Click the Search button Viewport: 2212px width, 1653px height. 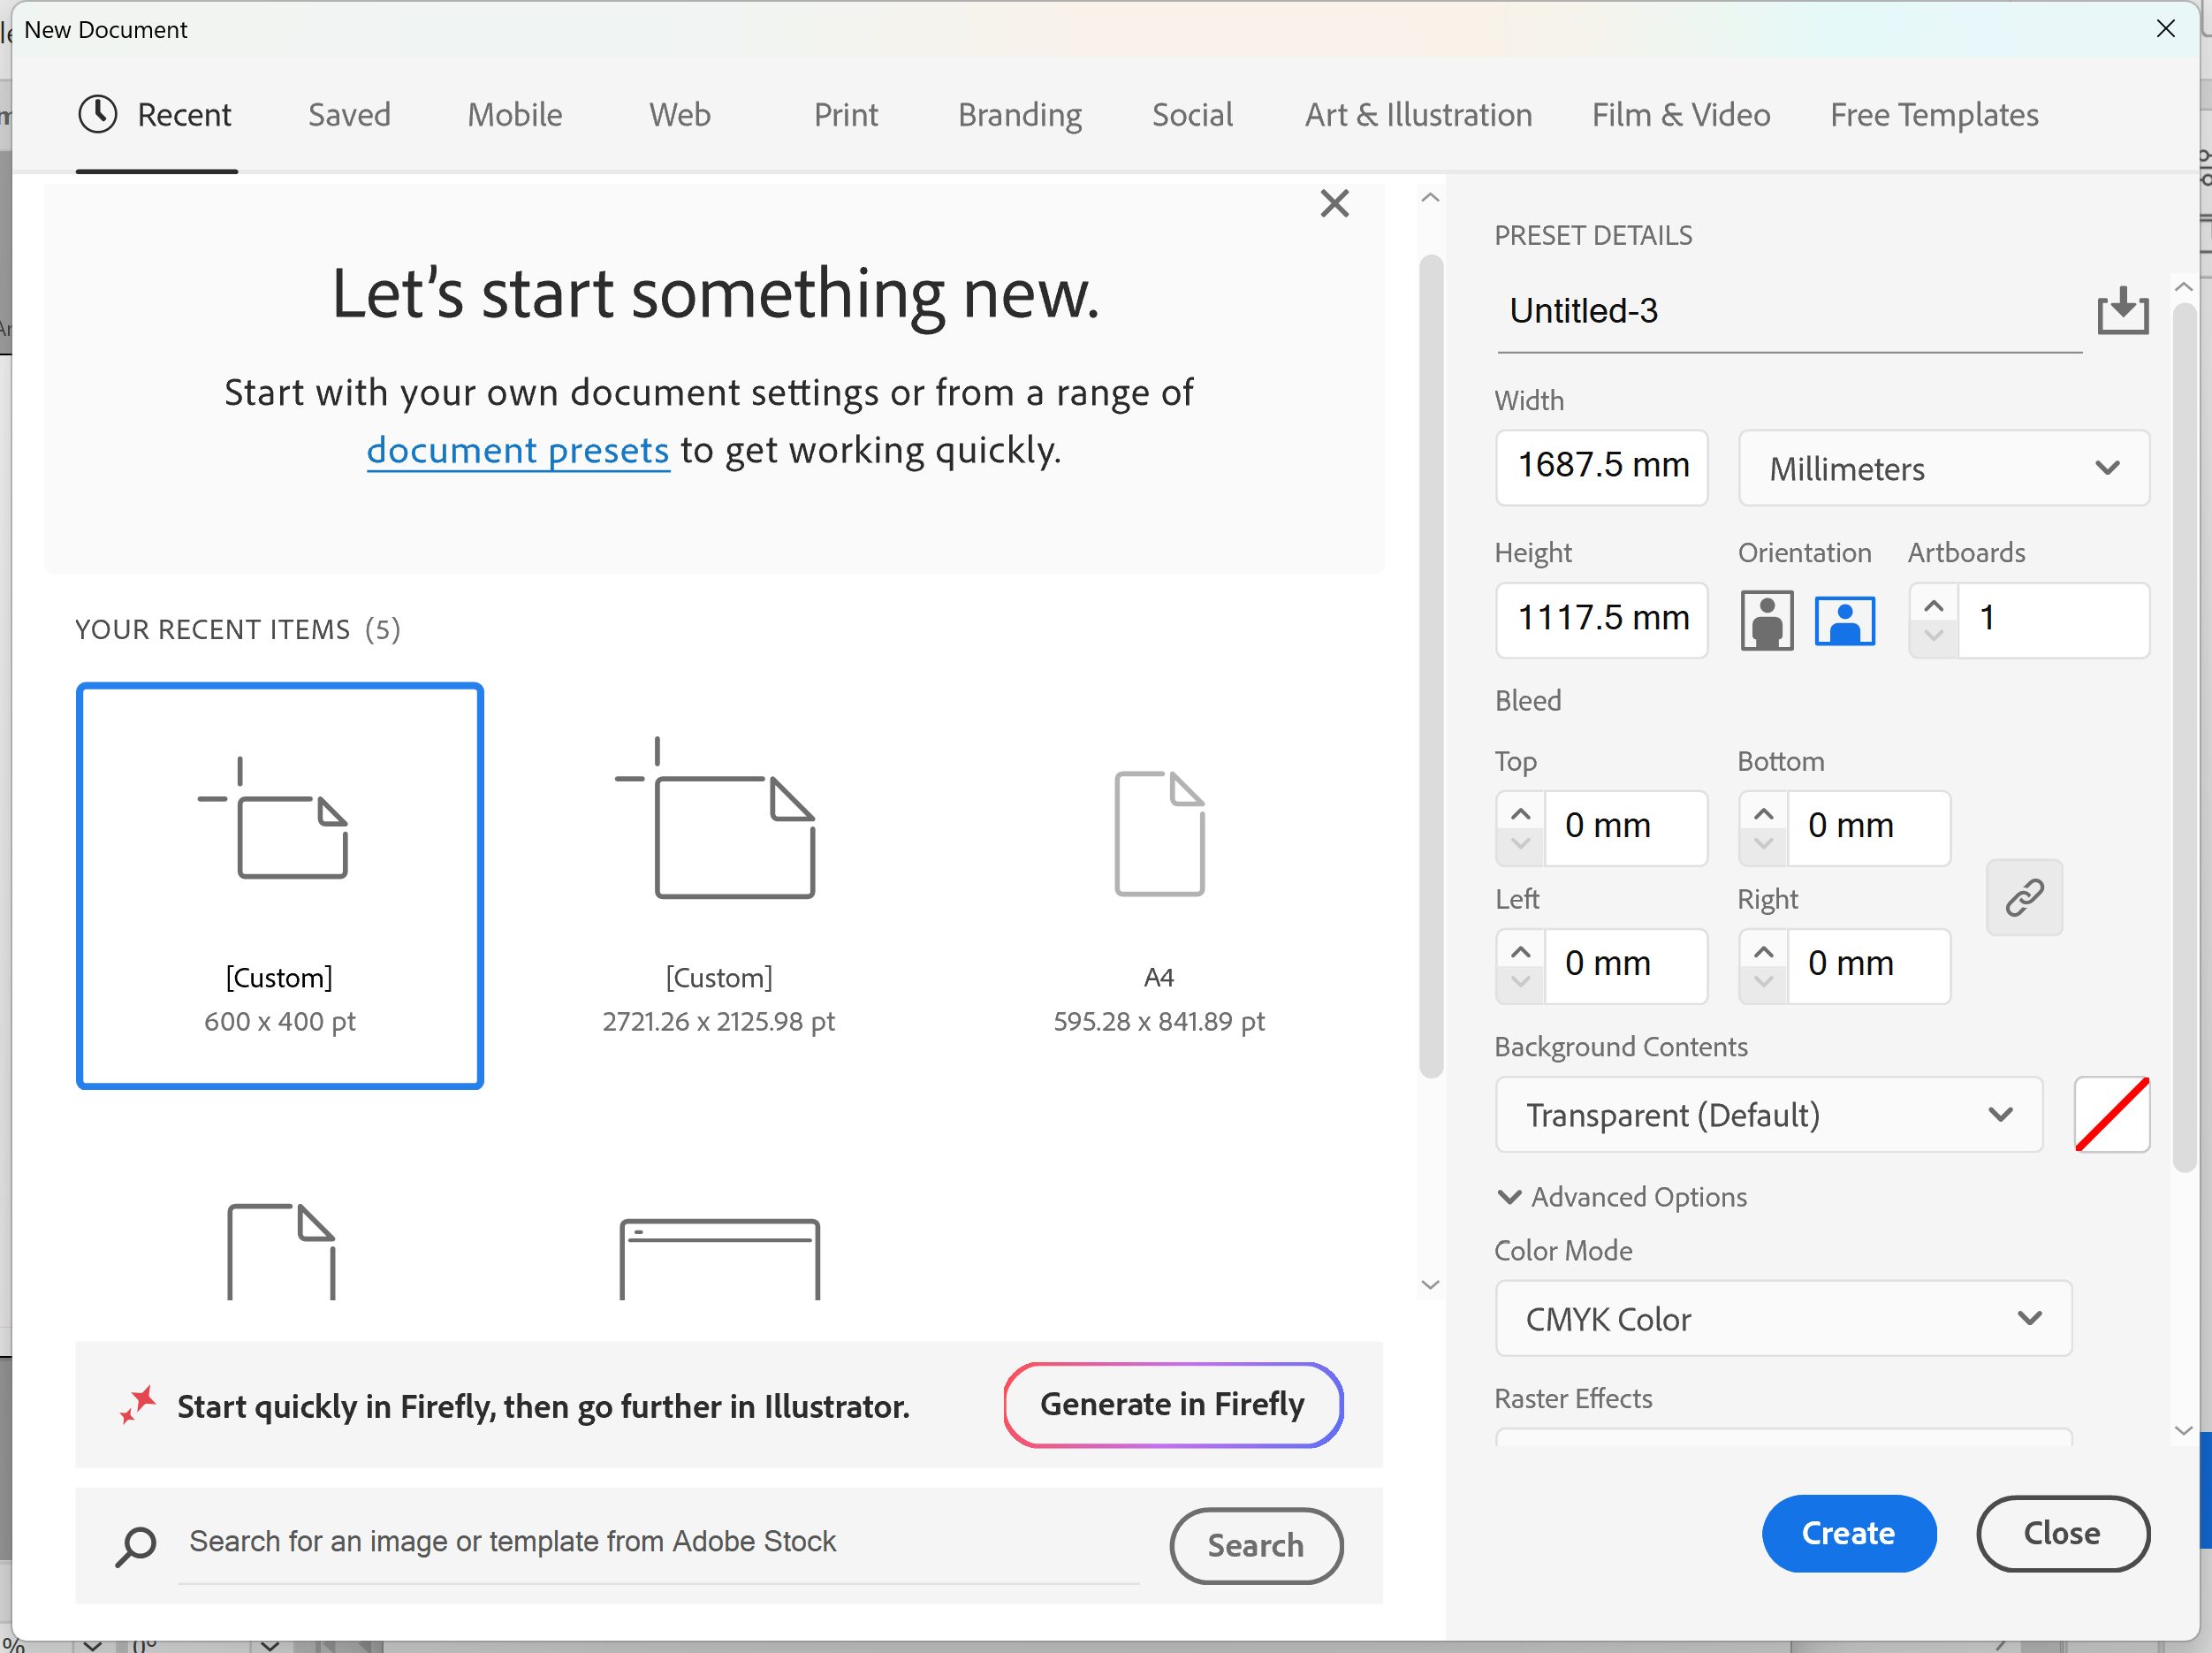(1255, 1545)
